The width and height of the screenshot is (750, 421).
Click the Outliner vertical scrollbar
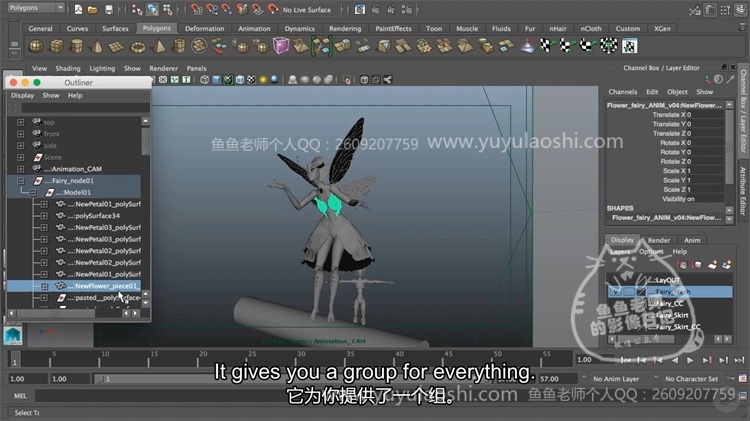[x=145, y=141]
